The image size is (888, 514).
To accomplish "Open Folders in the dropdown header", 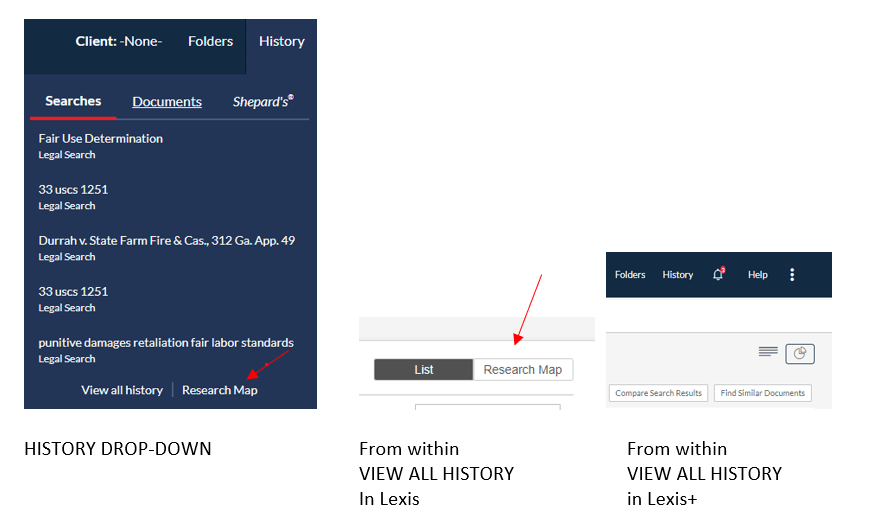I will (x=210, y=41).
